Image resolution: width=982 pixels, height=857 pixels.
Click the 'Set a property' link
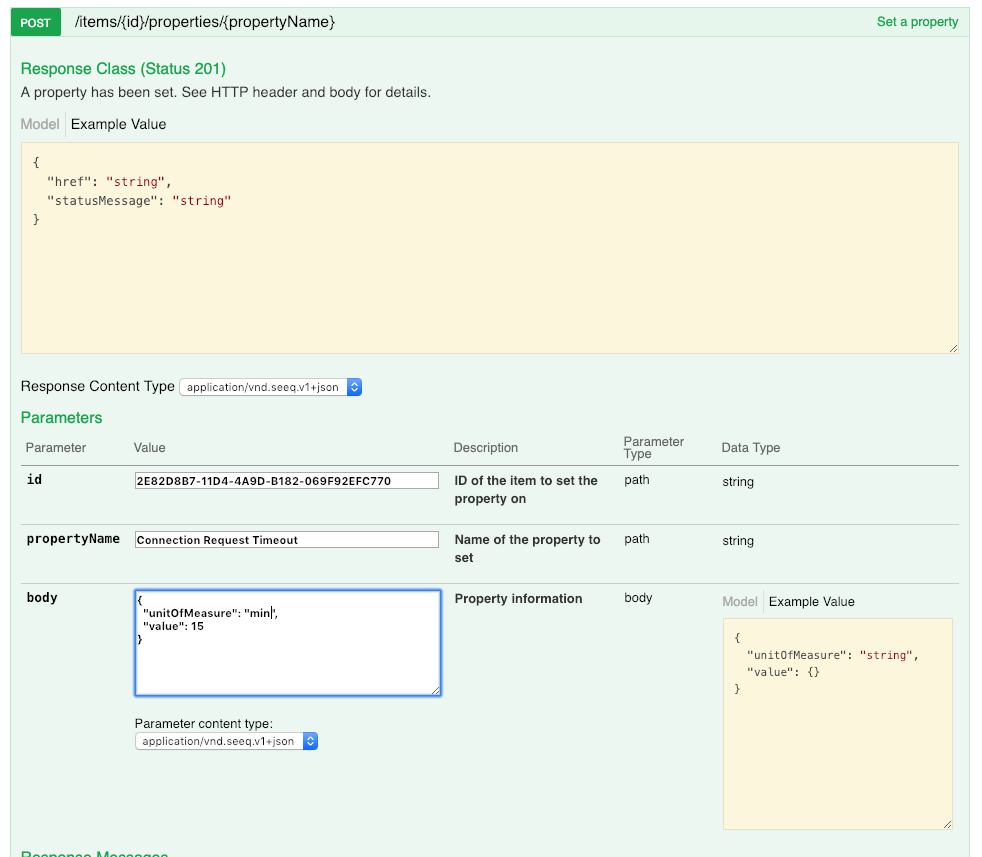917,21
